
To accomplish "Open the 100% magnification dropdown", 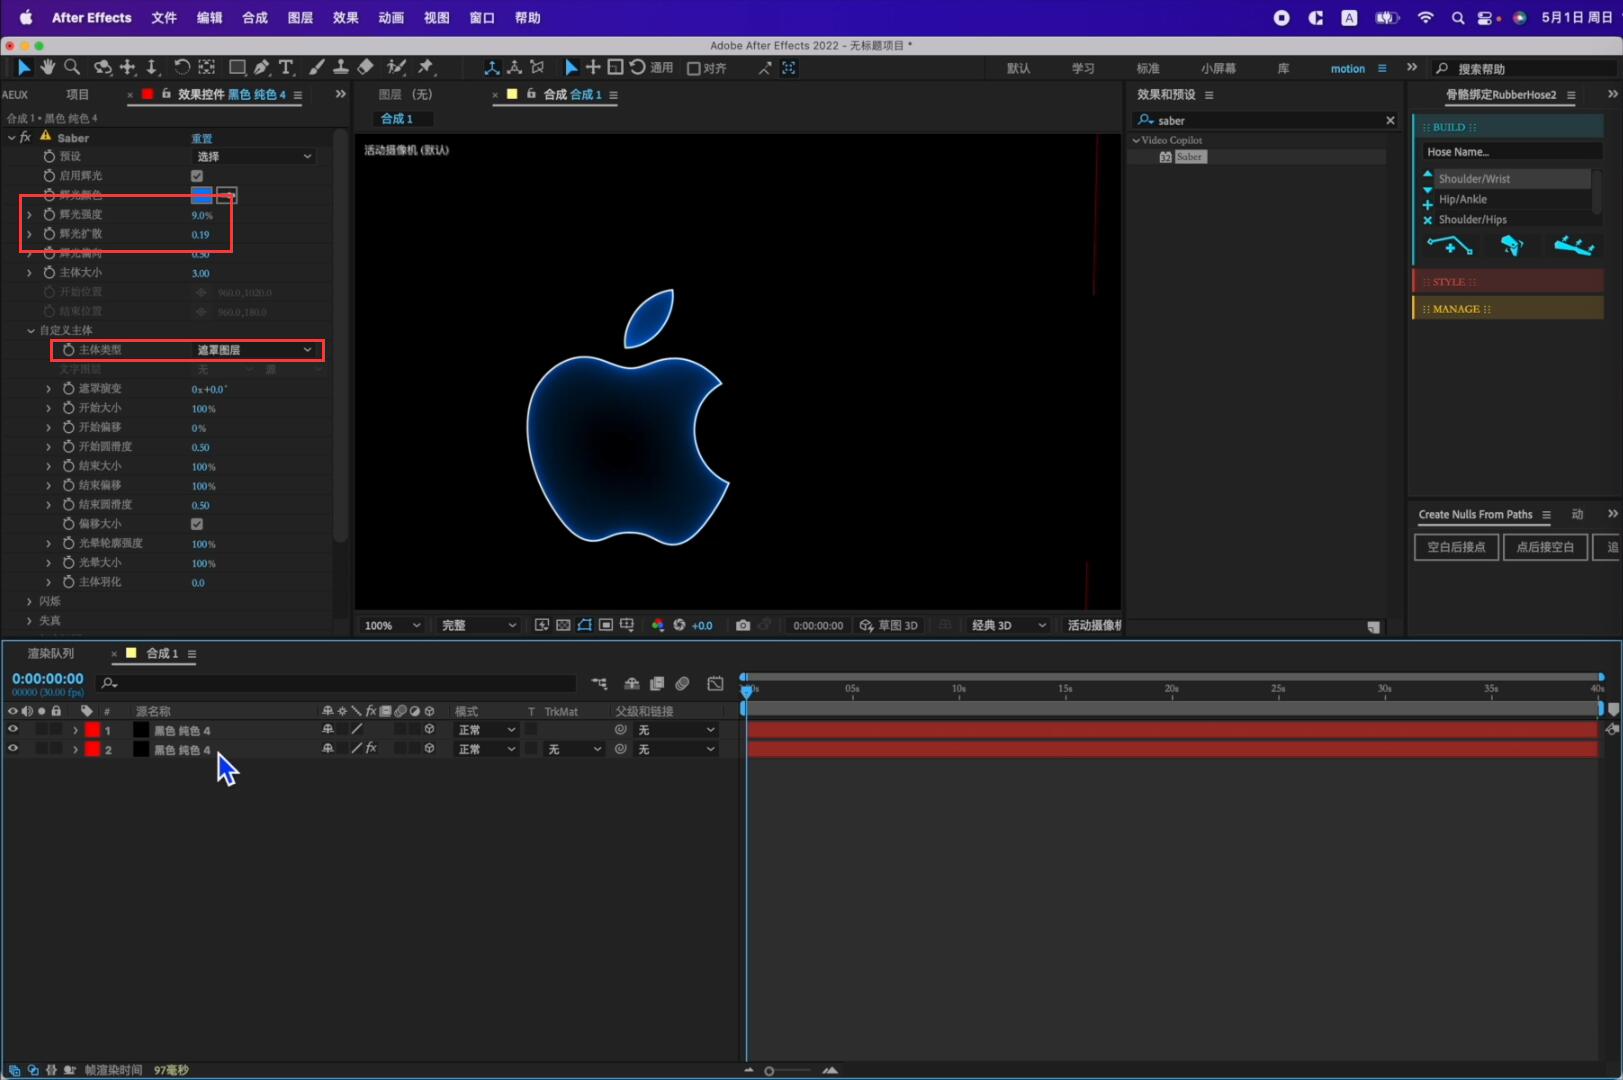I will 392,625.
